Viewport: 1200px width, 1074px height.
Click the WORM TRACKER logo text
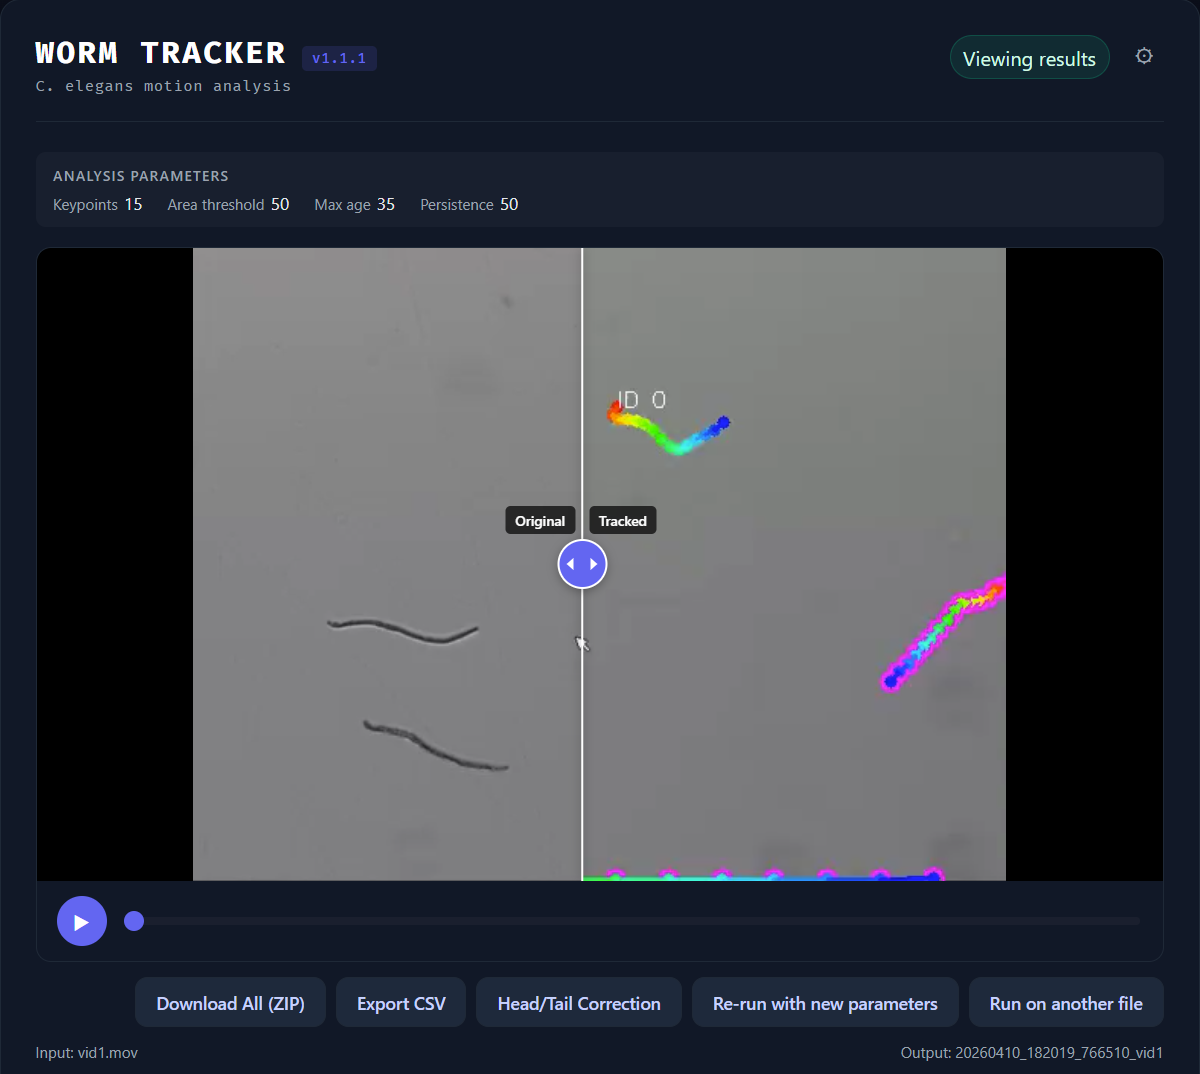[x=160, y=52]
